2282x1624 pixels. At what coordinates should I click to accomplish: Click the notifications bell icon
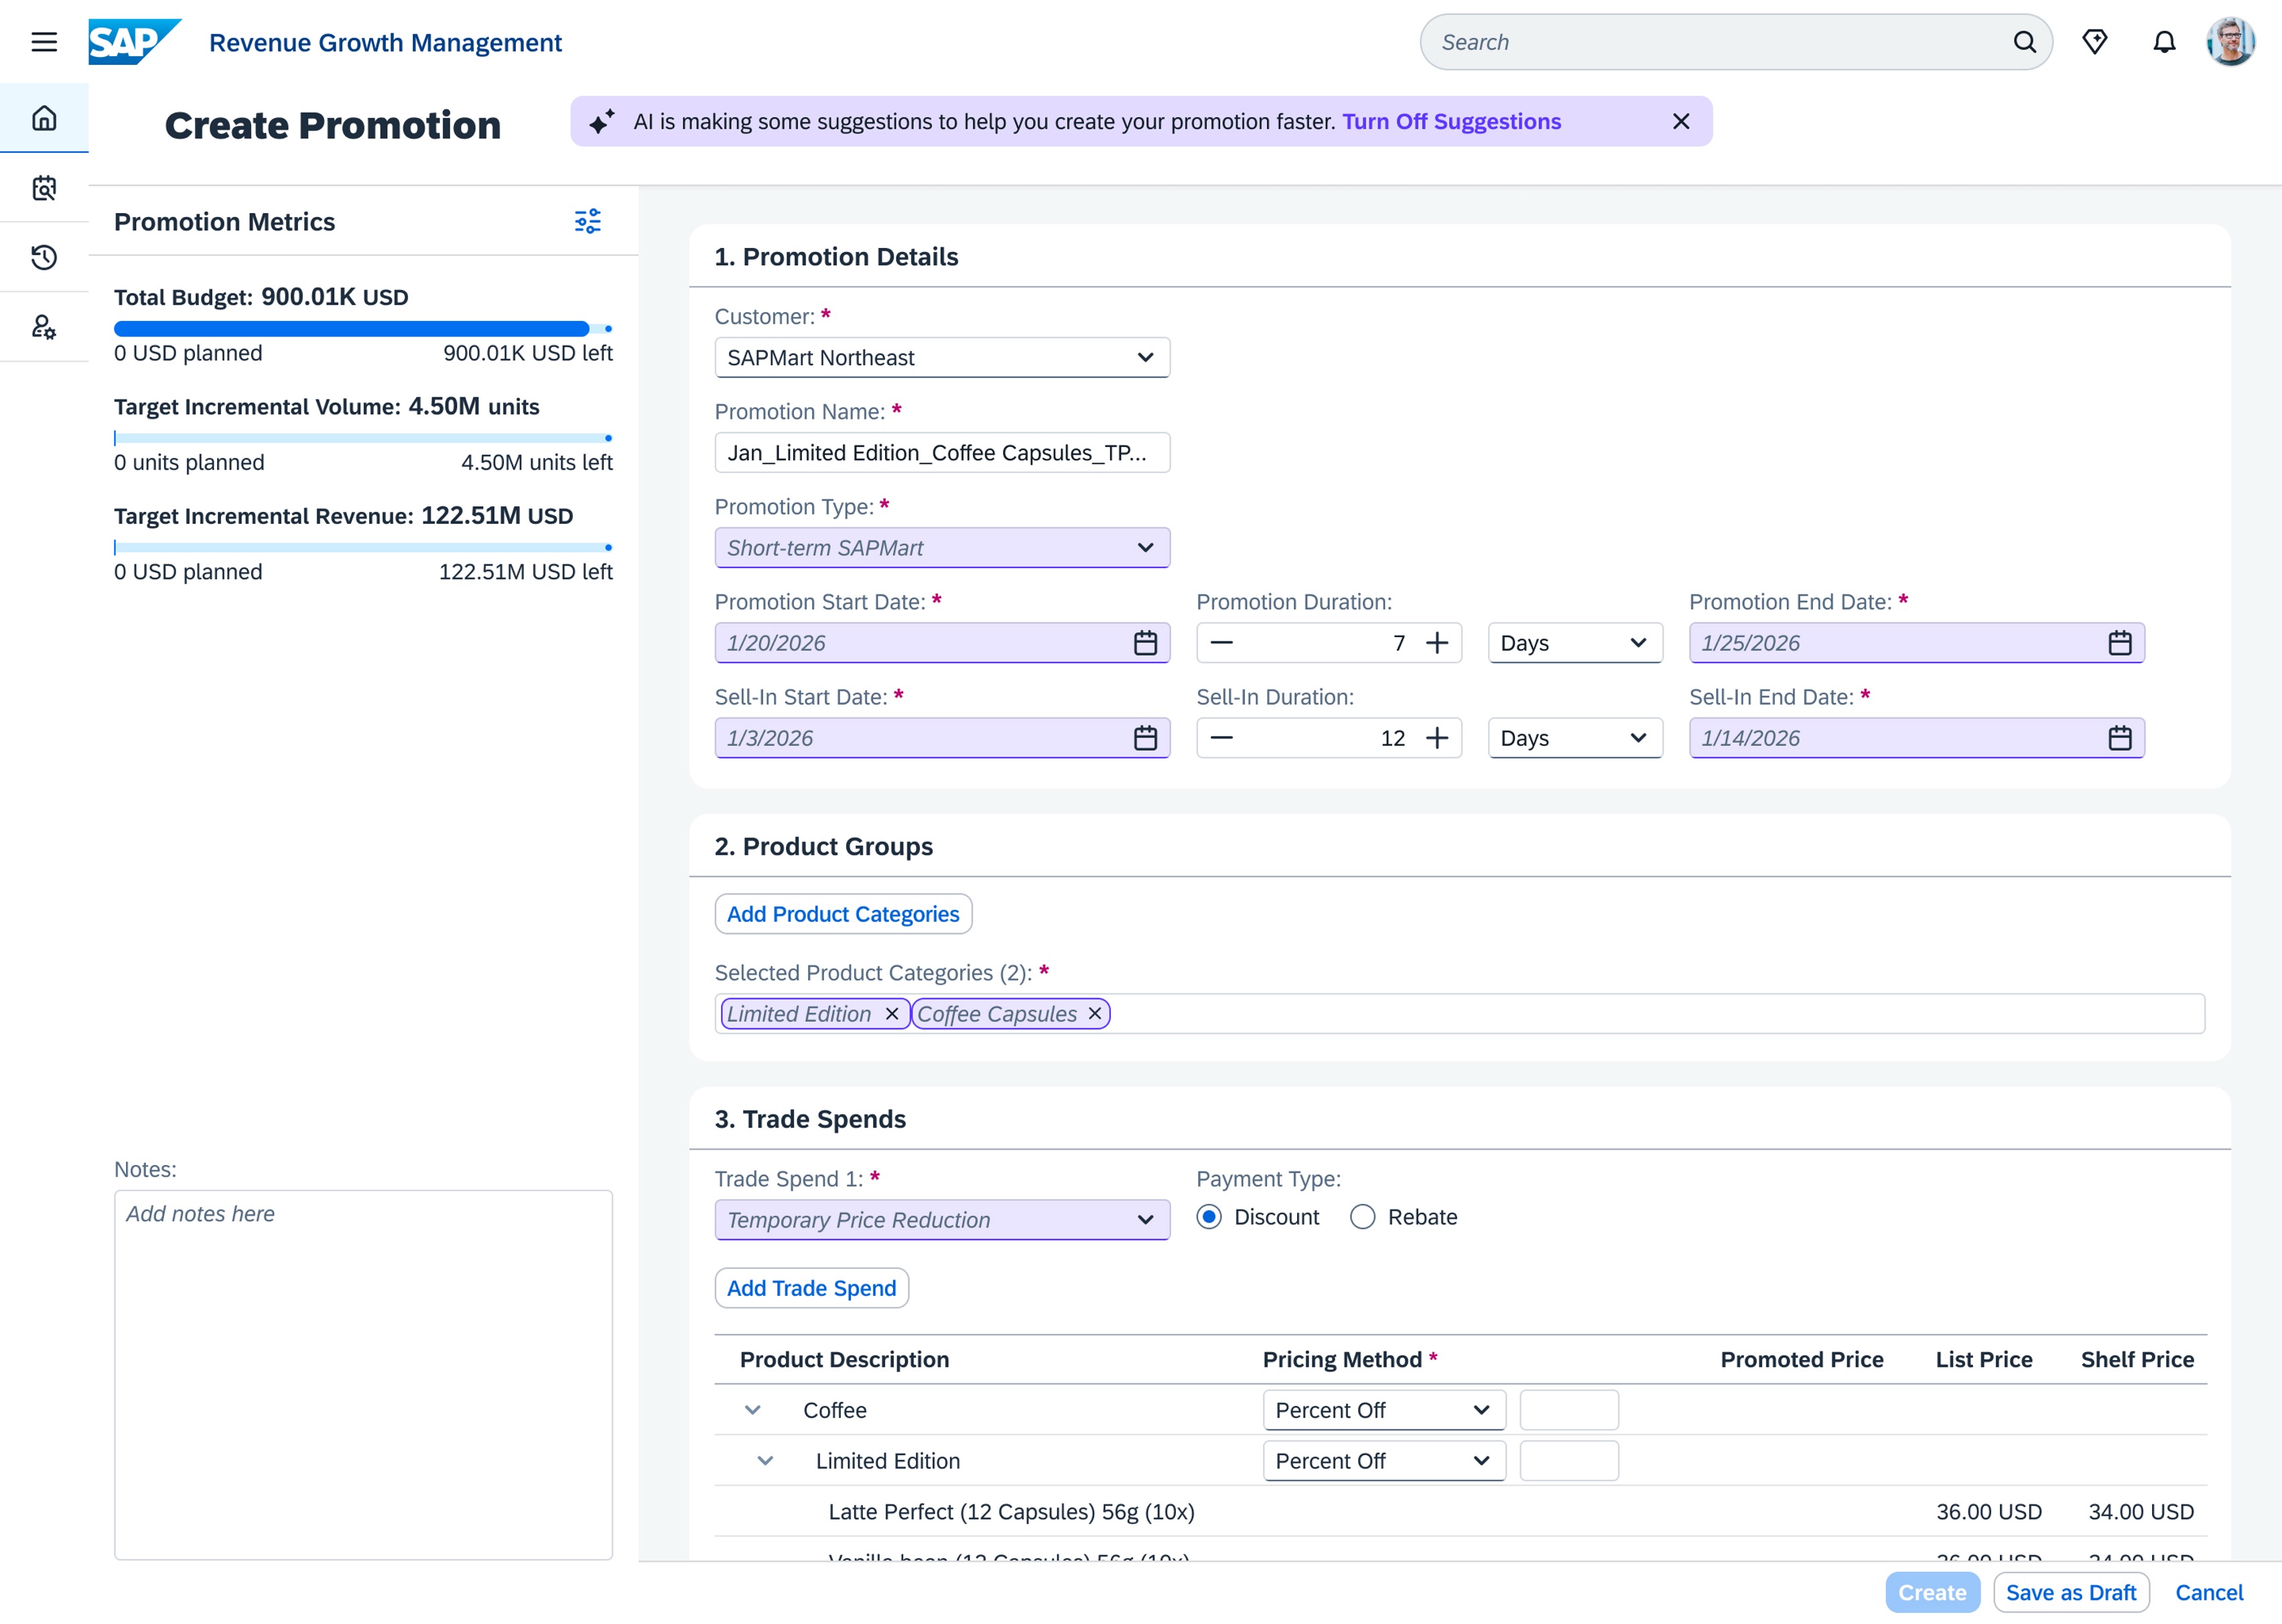tap(2163, 42)
